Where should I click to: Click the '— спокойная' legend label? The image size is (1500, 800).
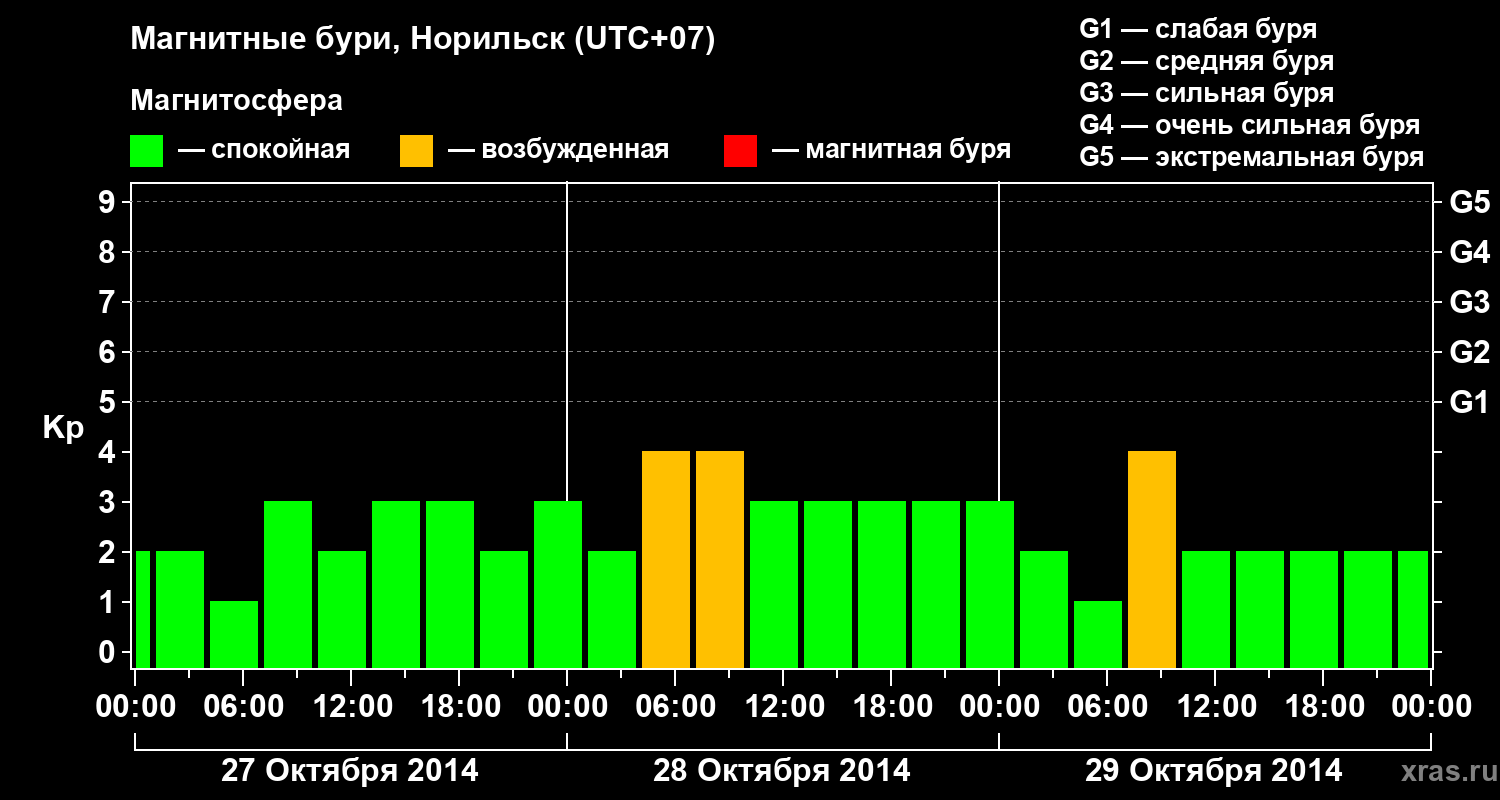pyautogui.click(x=264, y=151)
